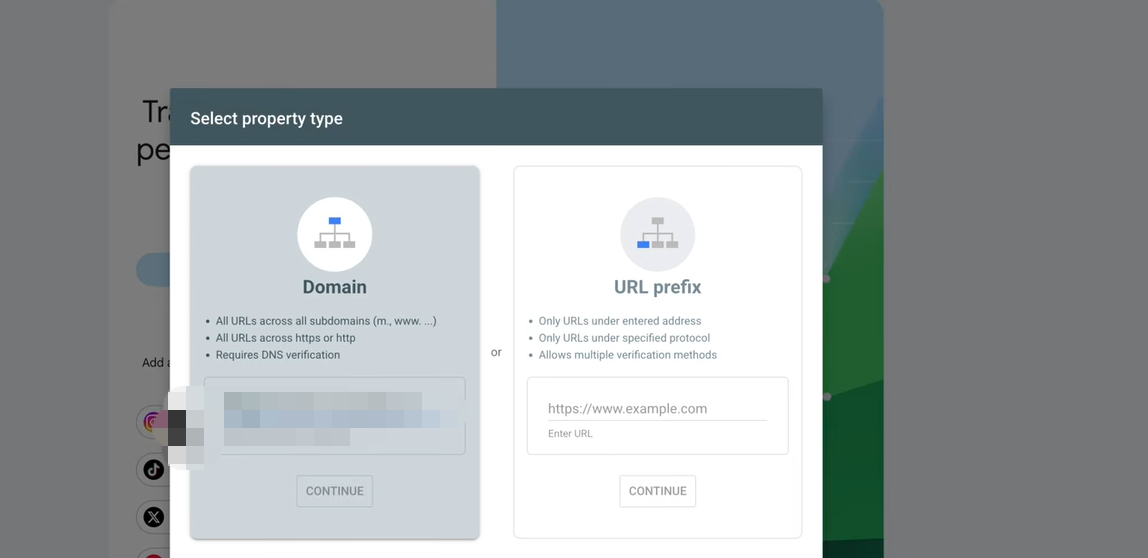Click "Only URLs under specified protocol" text
The height and width of the screenshot is (558, 1148).
[x=625, y=338]
